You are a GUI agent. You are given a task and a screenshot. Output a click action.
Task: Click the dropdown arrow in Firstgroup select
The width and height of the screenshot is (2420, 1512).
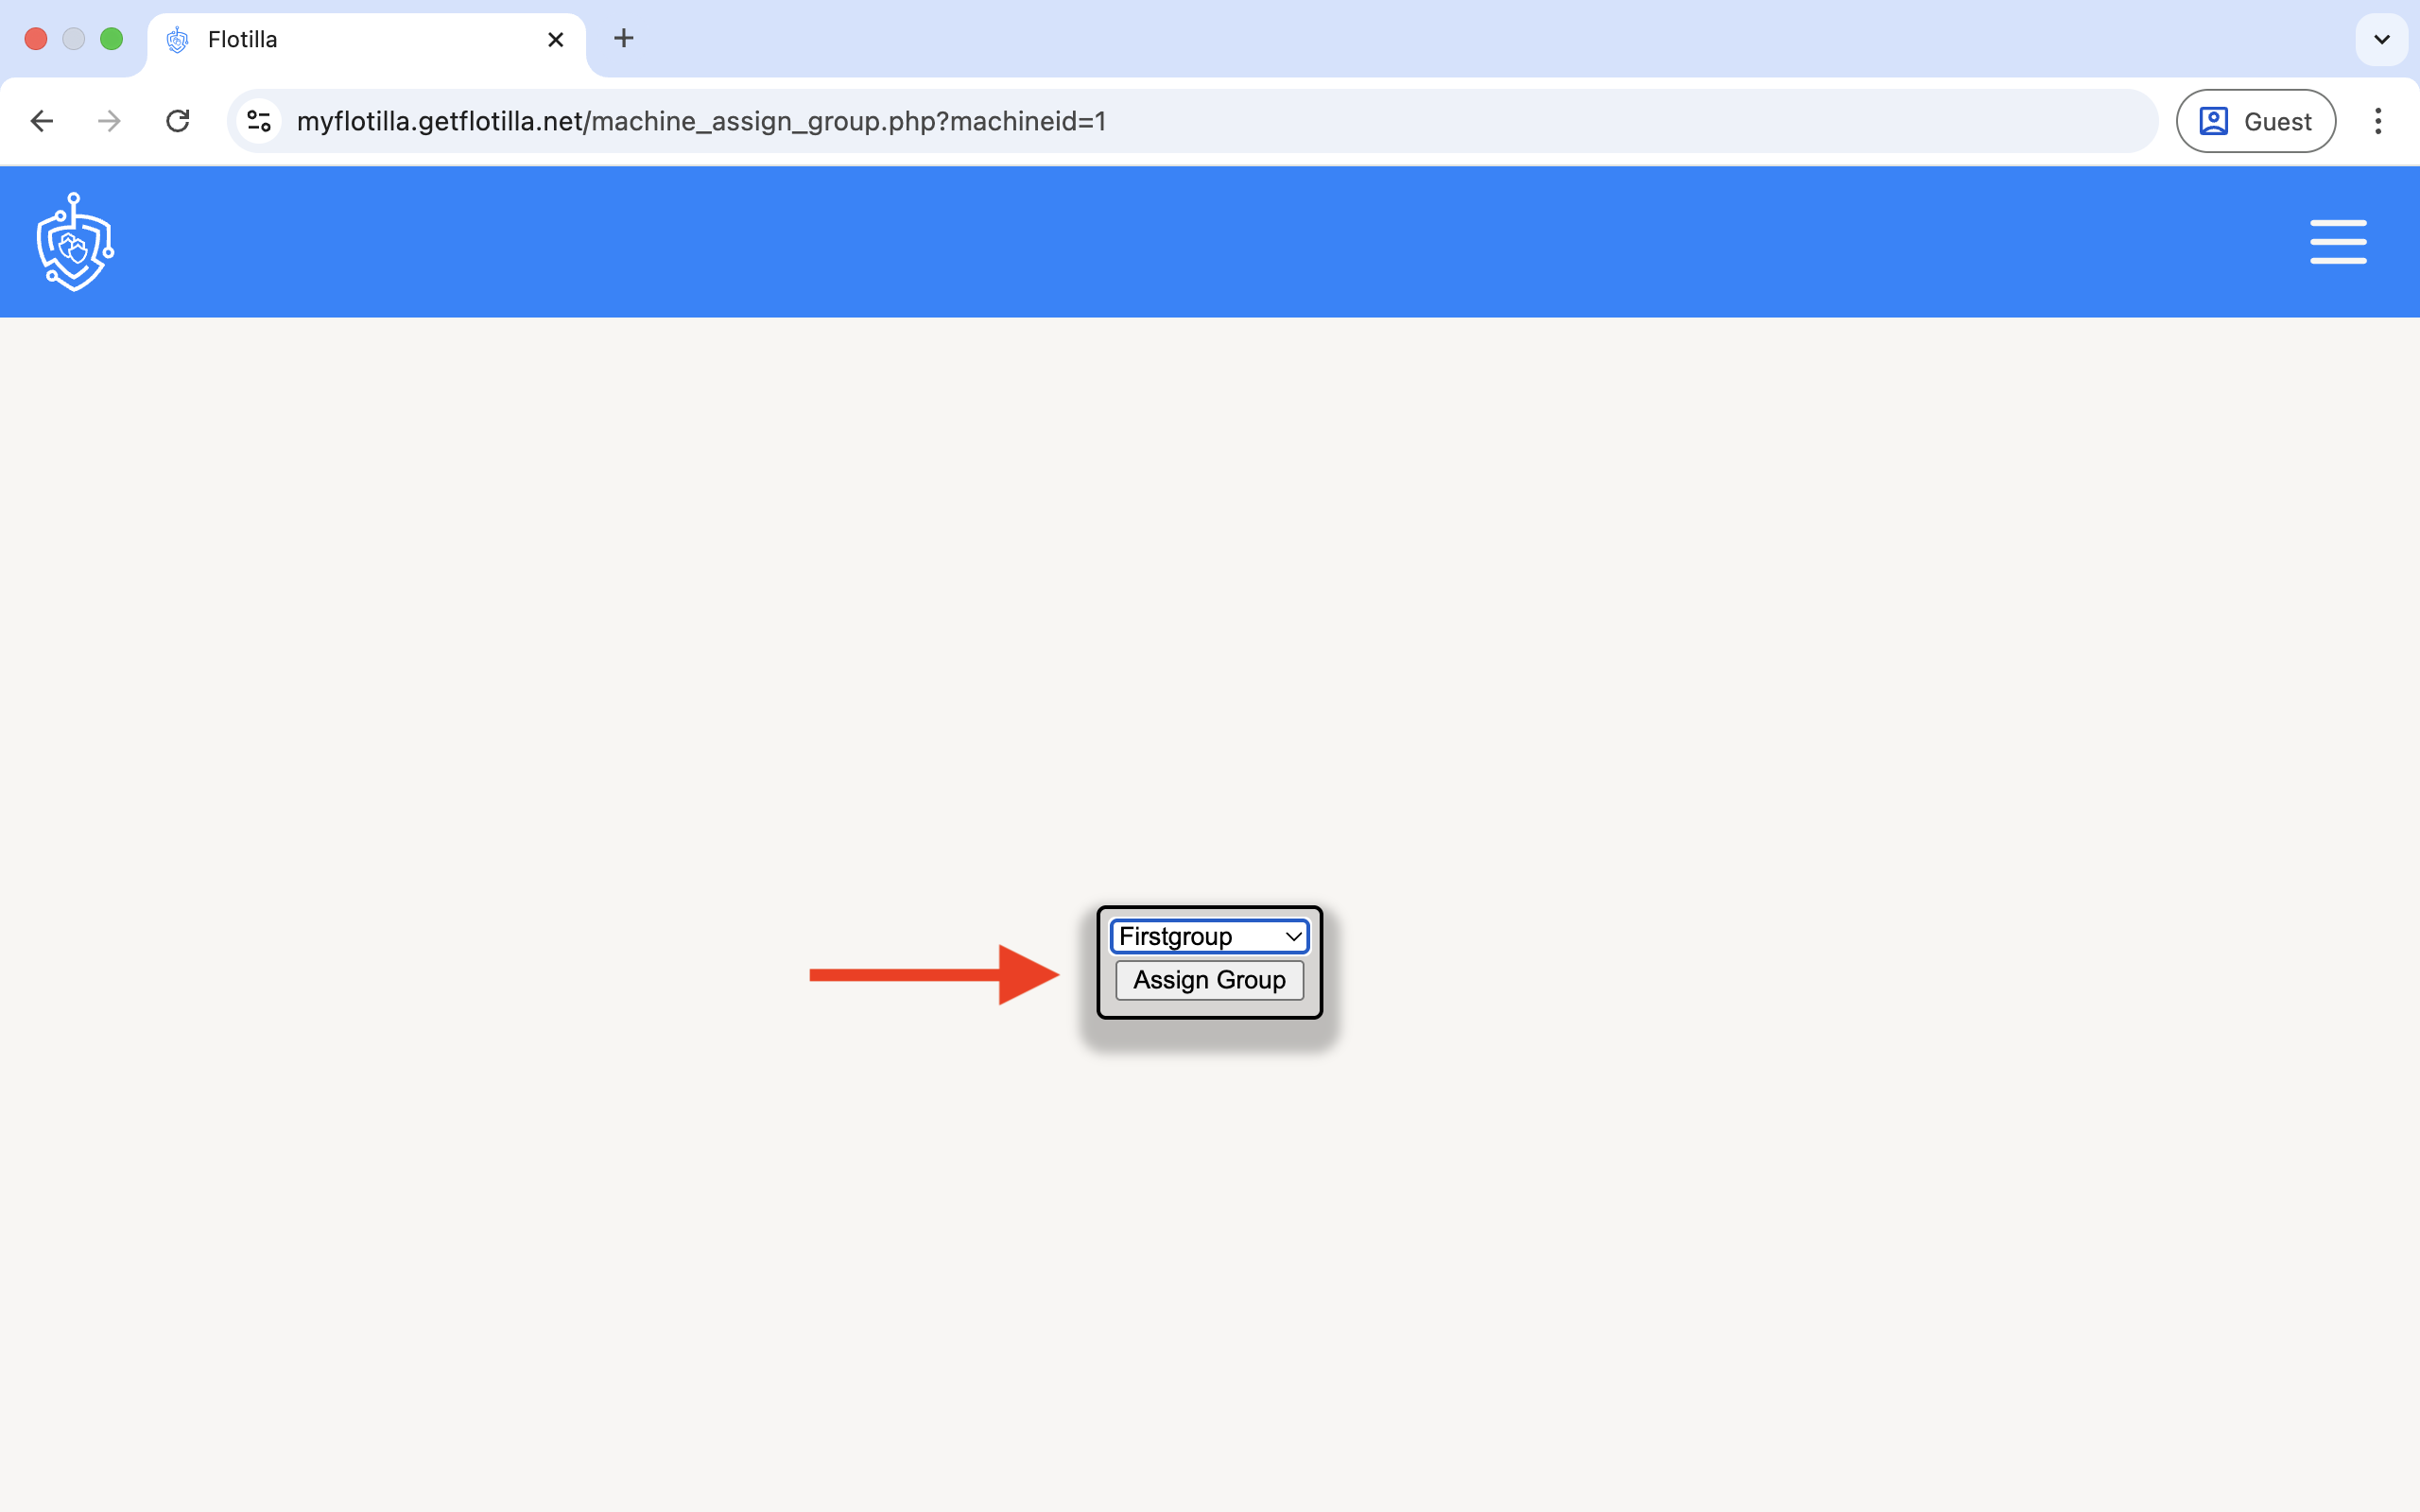pos(1293,936)
